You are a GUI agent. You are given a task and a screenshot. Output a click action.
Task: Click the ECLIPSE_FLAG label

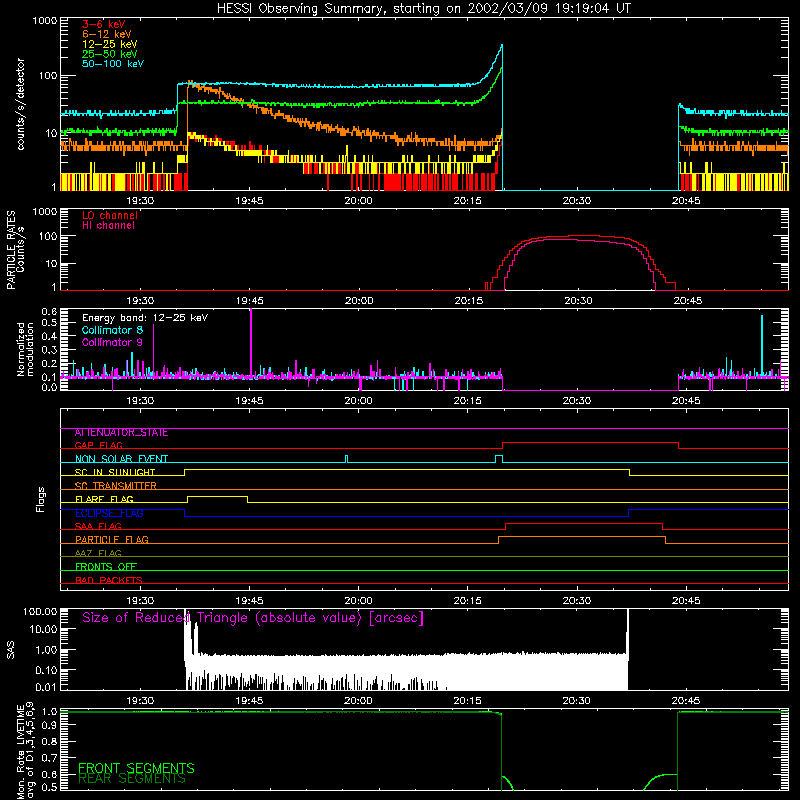coord(109,513)
